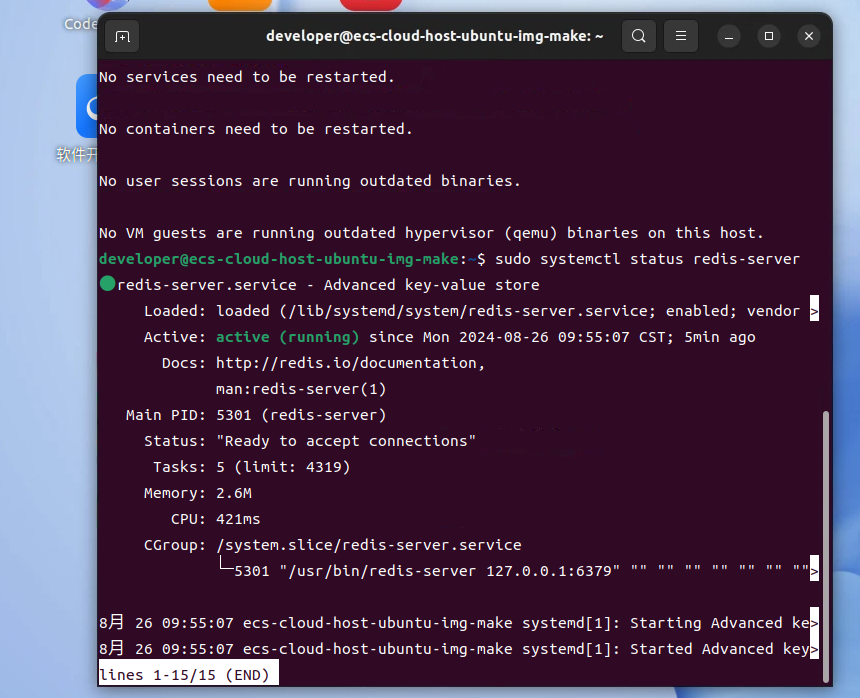Screen dimensions: 860x698
Task: Maximize the terminal window
Action: click(x=769, y=36)
